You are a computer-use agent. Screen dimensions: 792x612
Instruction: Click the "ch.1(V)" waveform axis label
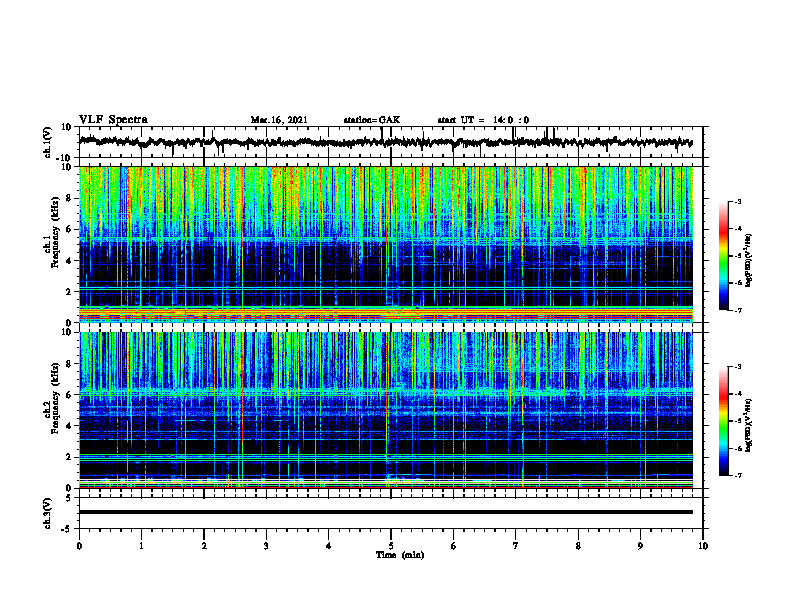tap(48, 142)
